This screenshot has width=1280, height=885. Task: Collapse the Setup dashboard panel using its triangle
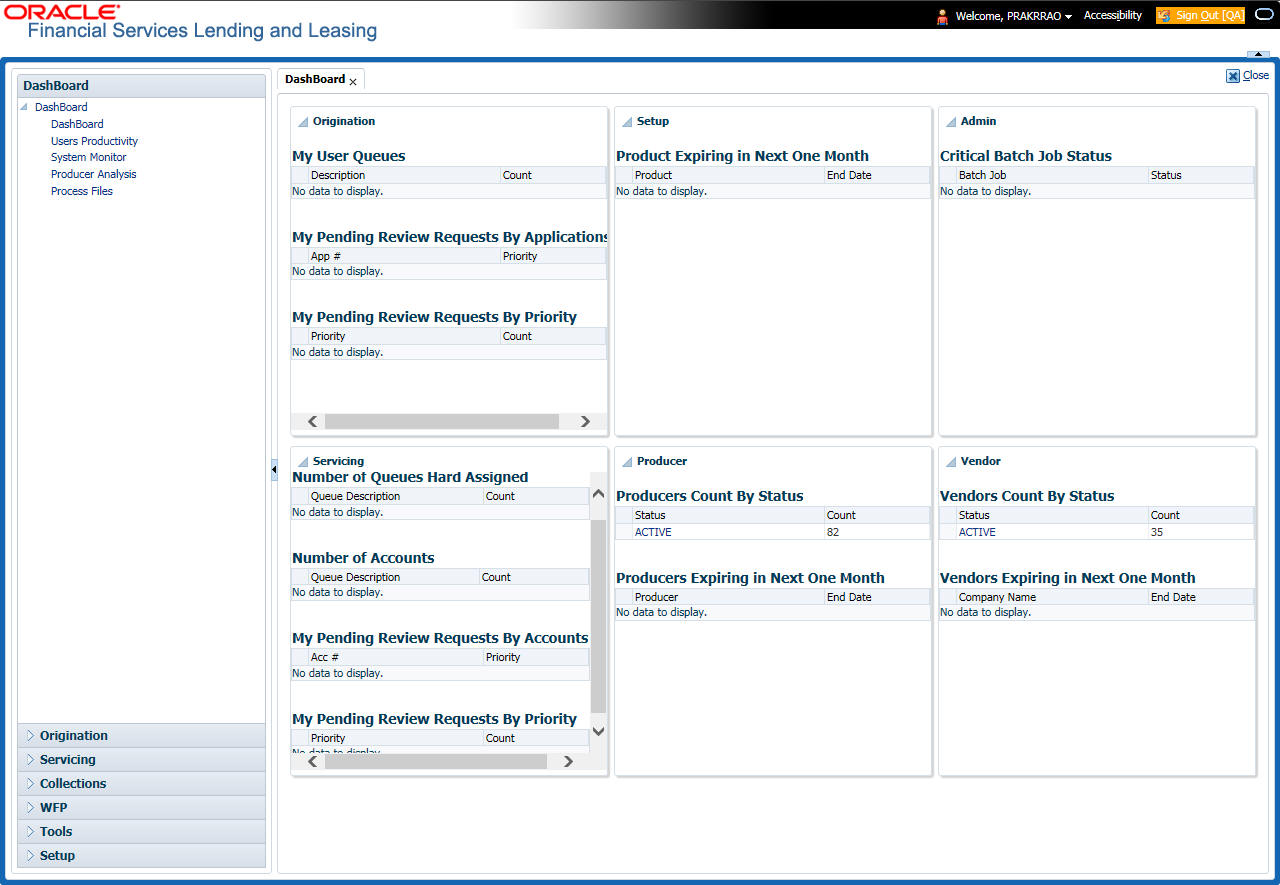click(x=627, y=122)
